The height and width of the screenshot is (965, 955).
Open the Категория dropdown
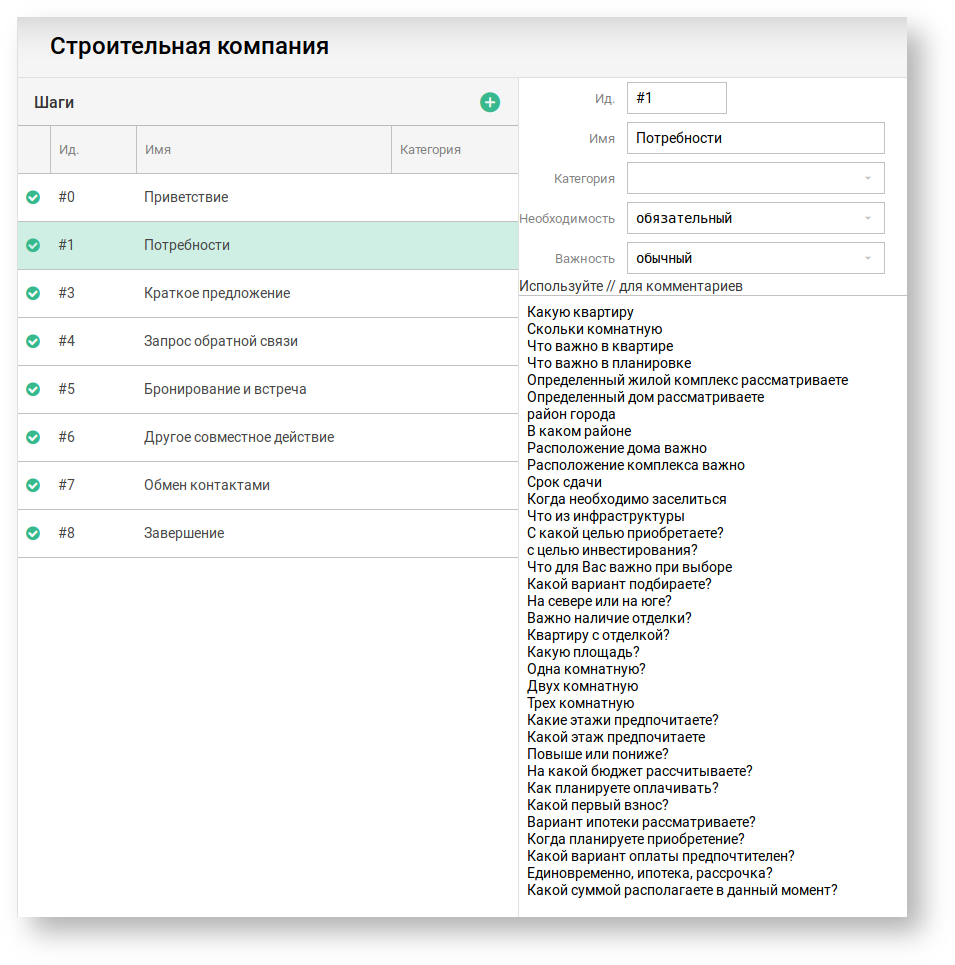[x=756, y=178]
